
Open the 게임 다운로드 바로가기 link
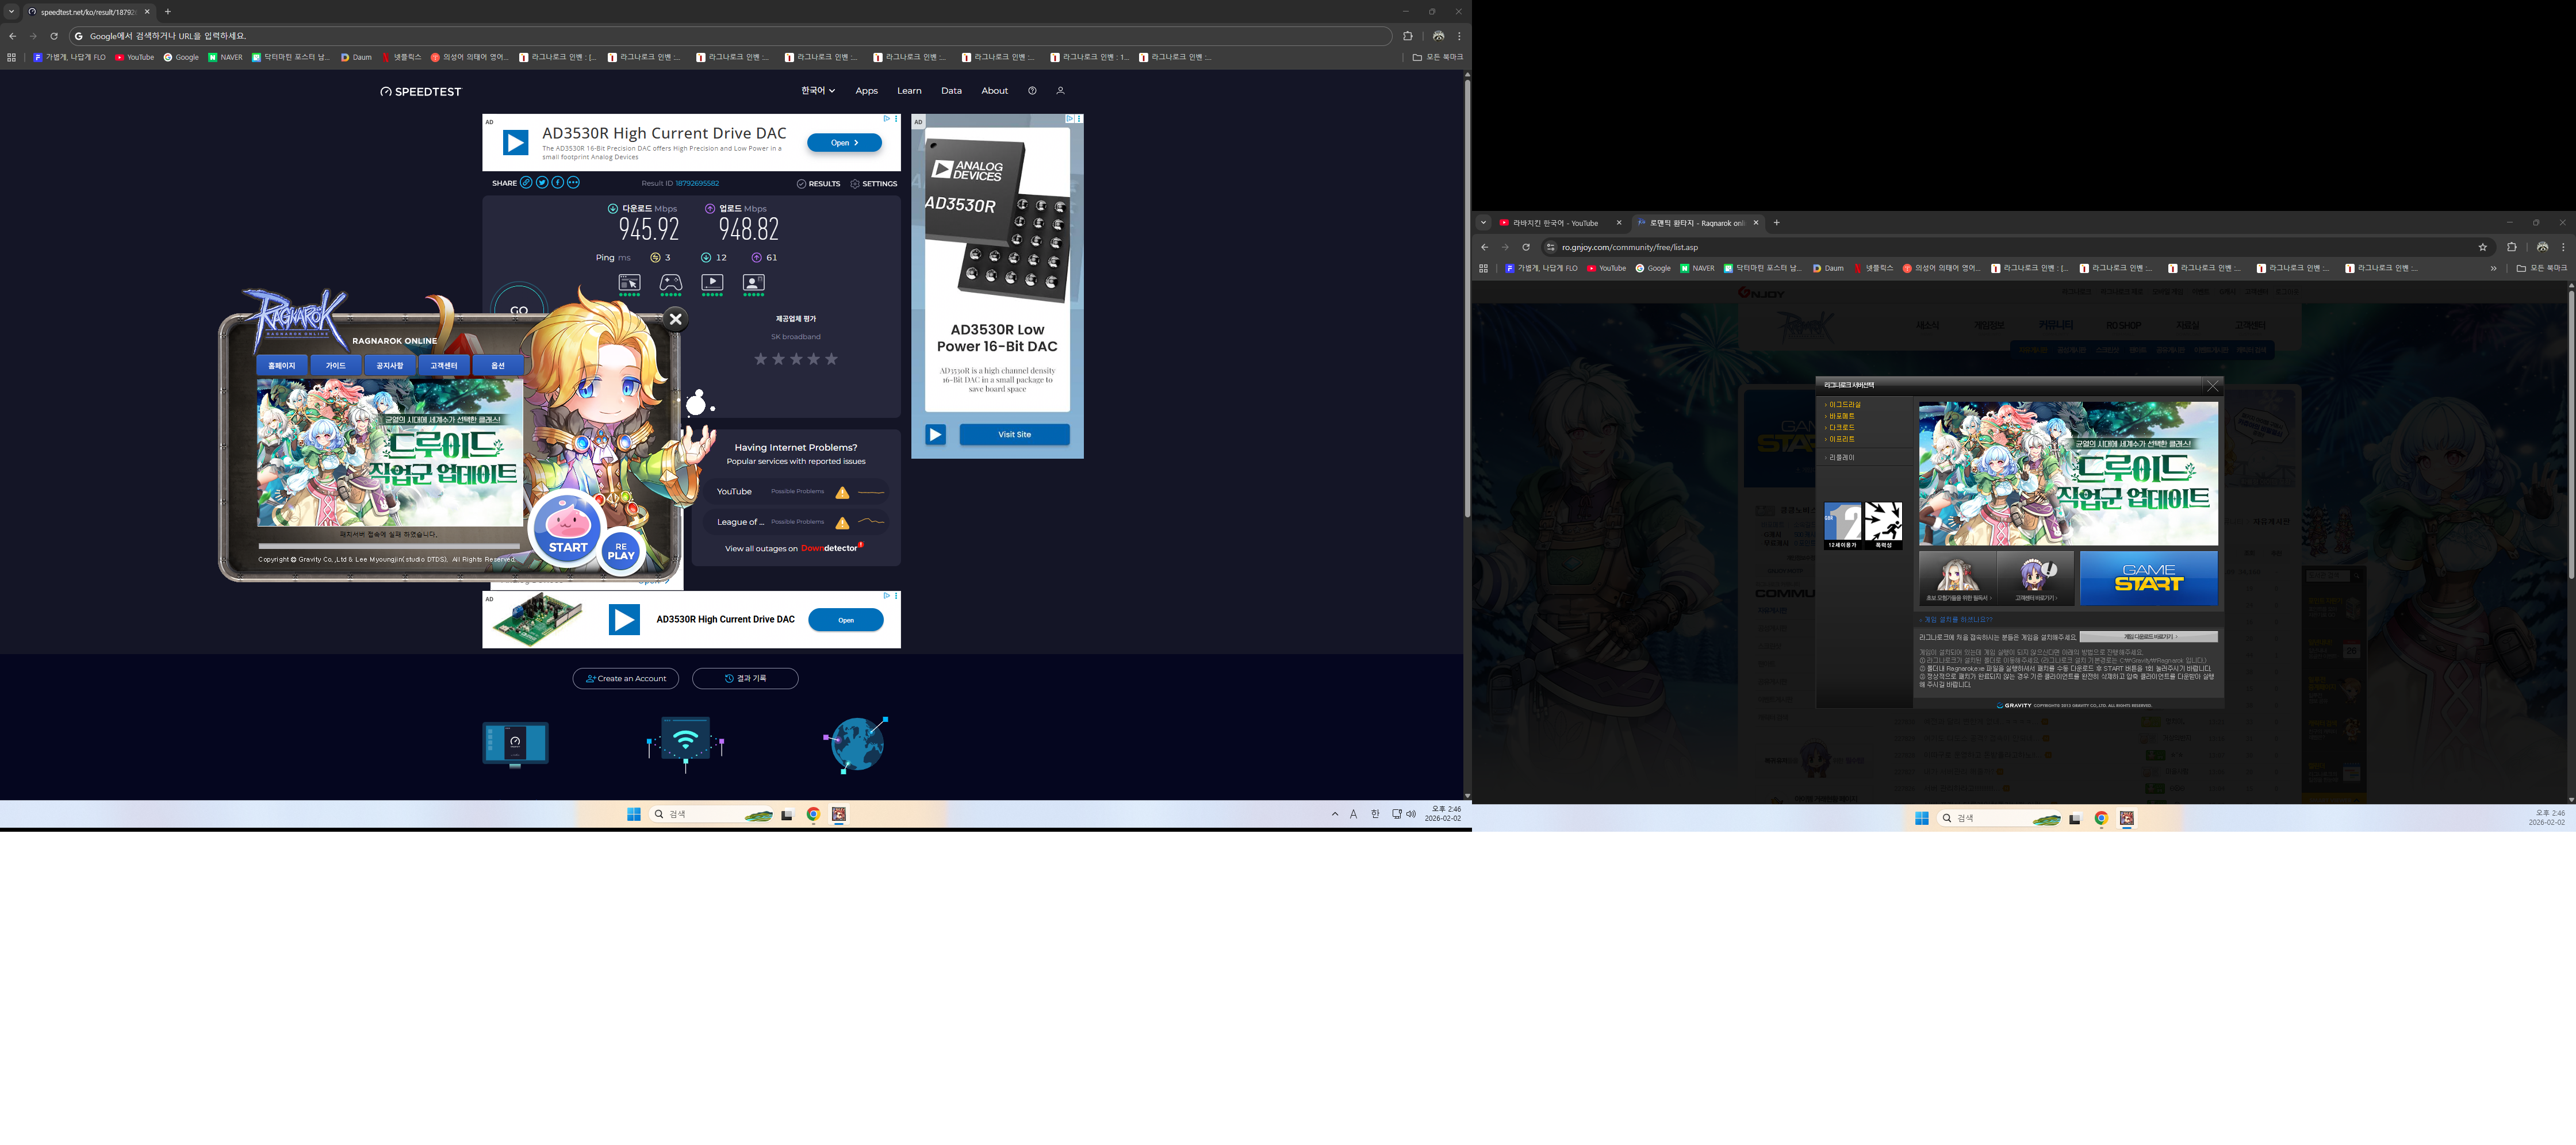tap(2148, 637)
